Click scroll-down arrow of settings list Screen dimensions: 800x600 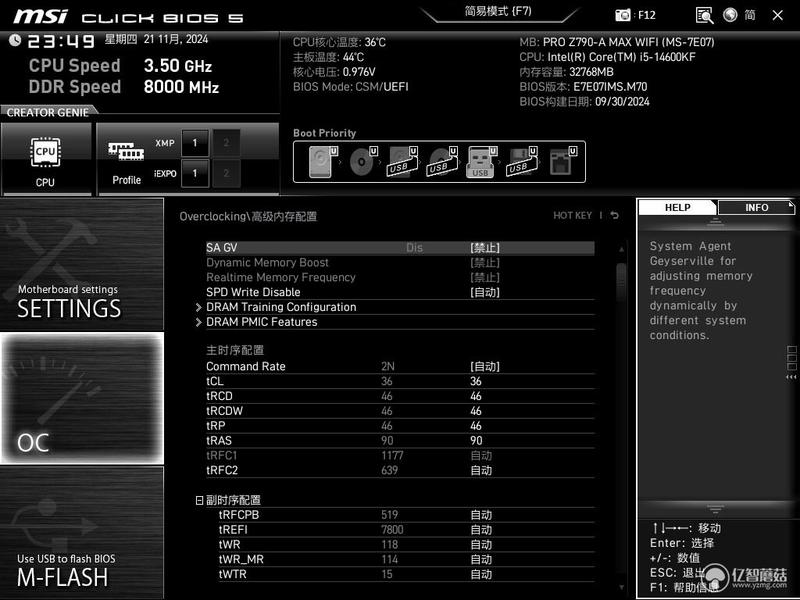[621, 587]
